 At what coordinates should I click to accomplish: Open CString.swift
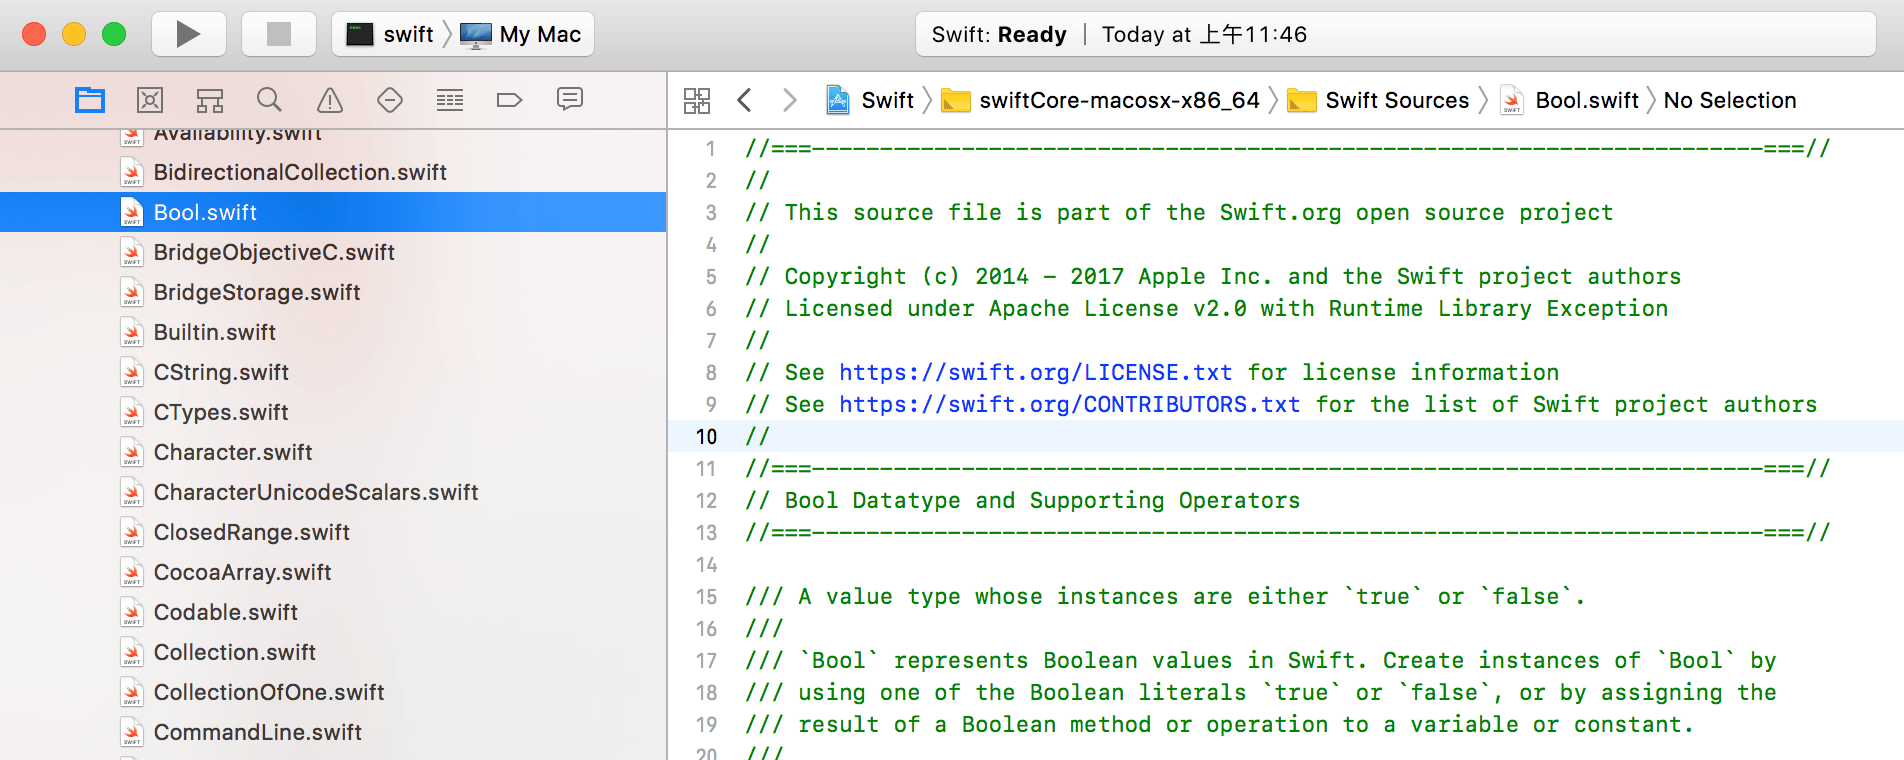333,372
